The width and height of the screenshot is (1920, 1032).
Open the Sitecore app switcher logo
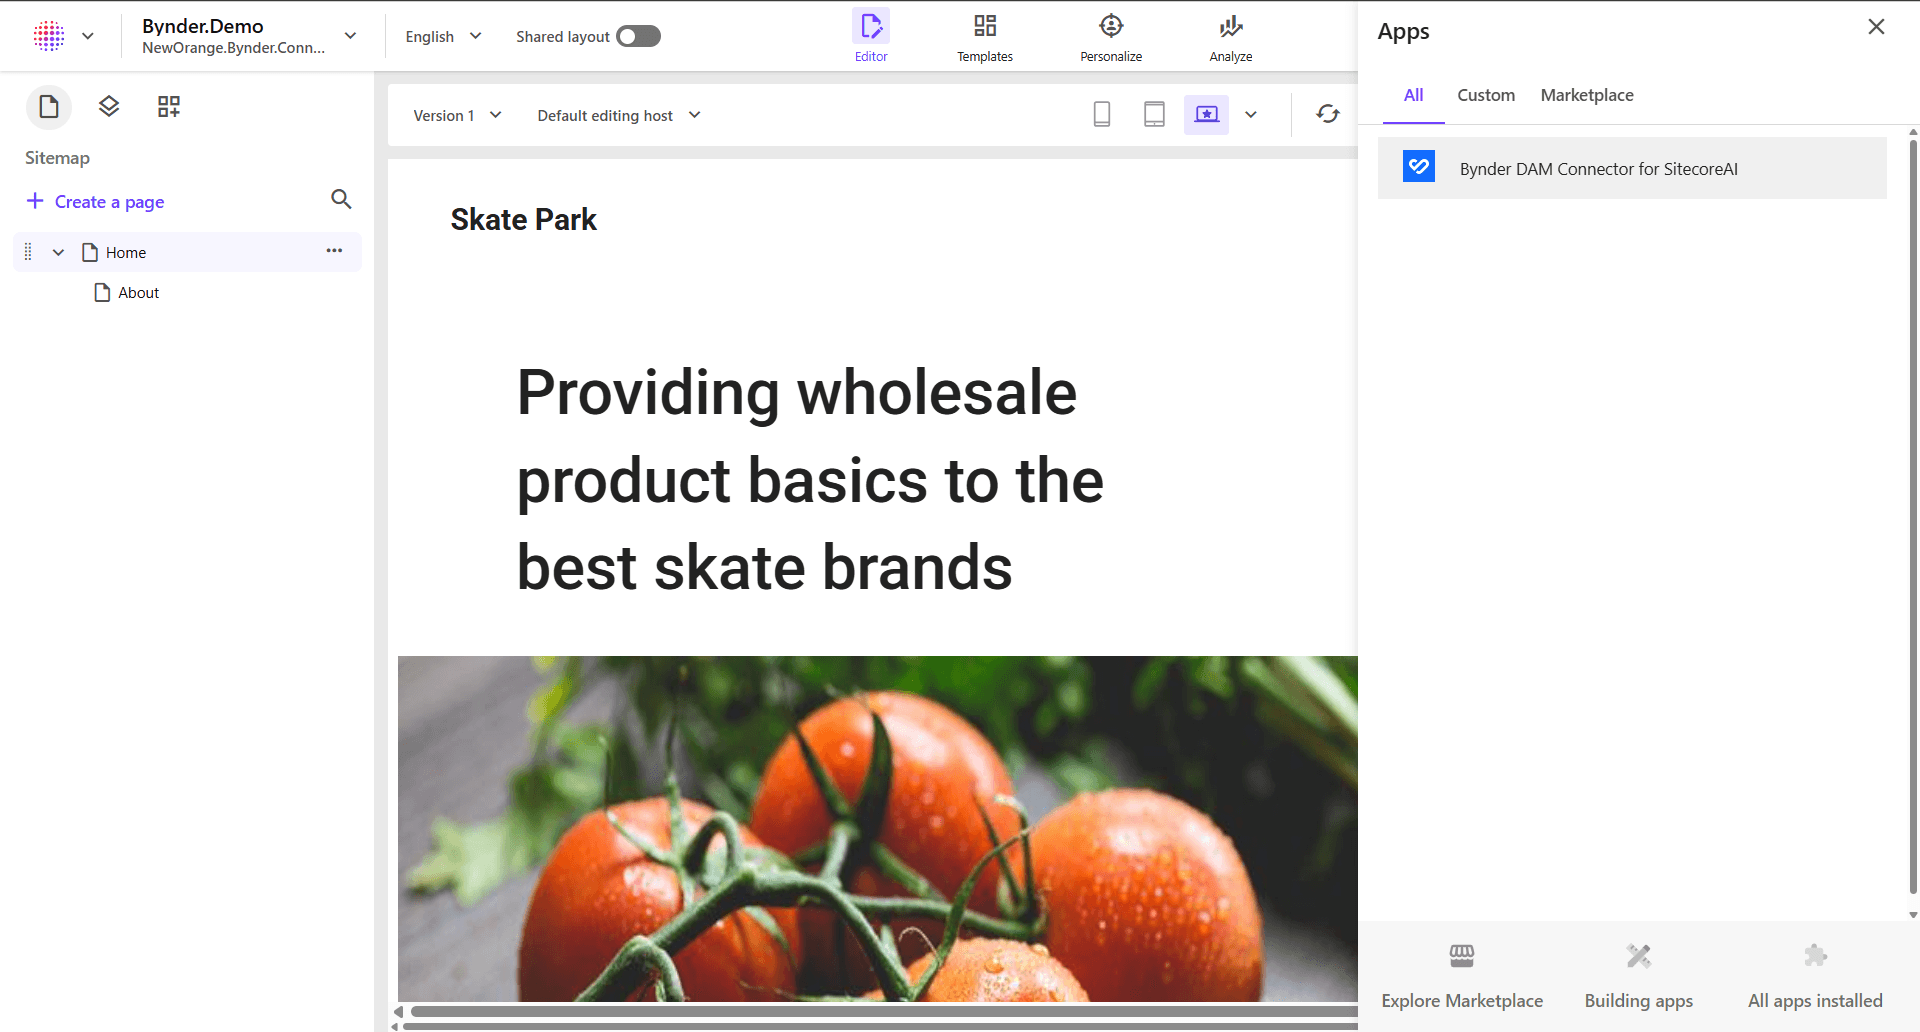tap(49, 36)
